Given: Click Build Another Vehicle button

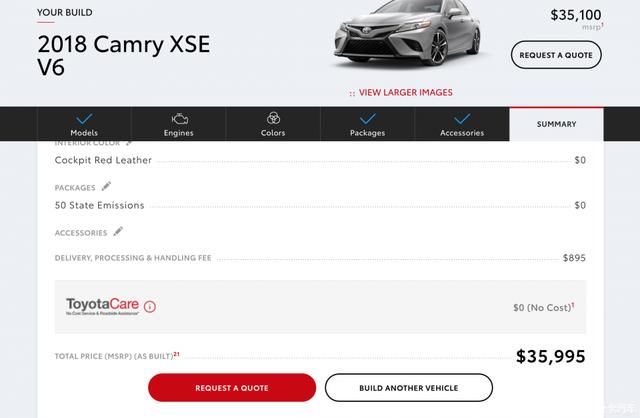Looking at the screenshot, I should (409, 387).
